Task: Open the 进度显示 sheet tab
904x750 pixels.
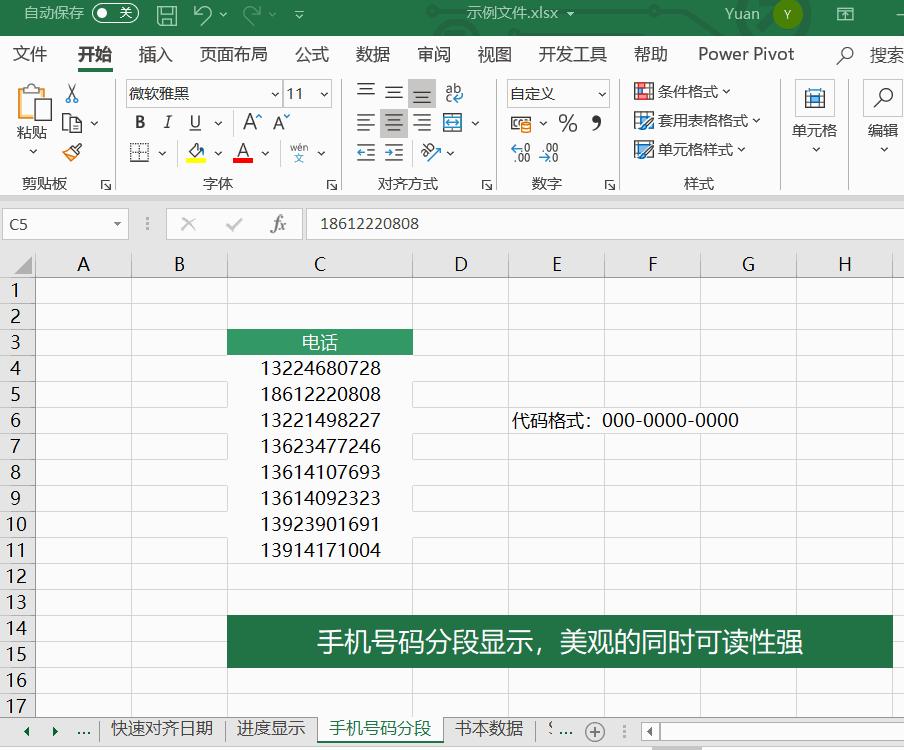Action: [271, 730]
